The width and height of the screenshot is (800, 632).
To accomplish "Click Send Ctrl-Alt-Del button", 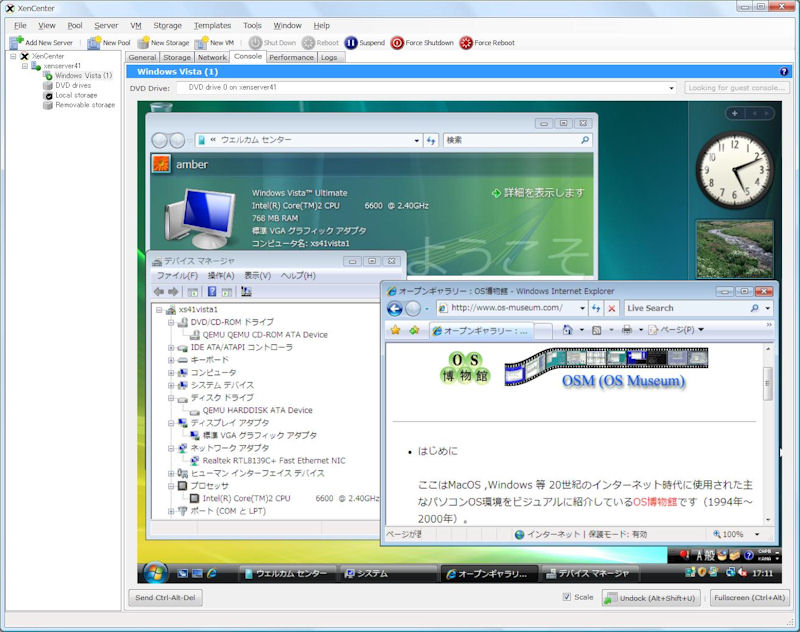I will (165, 597).
